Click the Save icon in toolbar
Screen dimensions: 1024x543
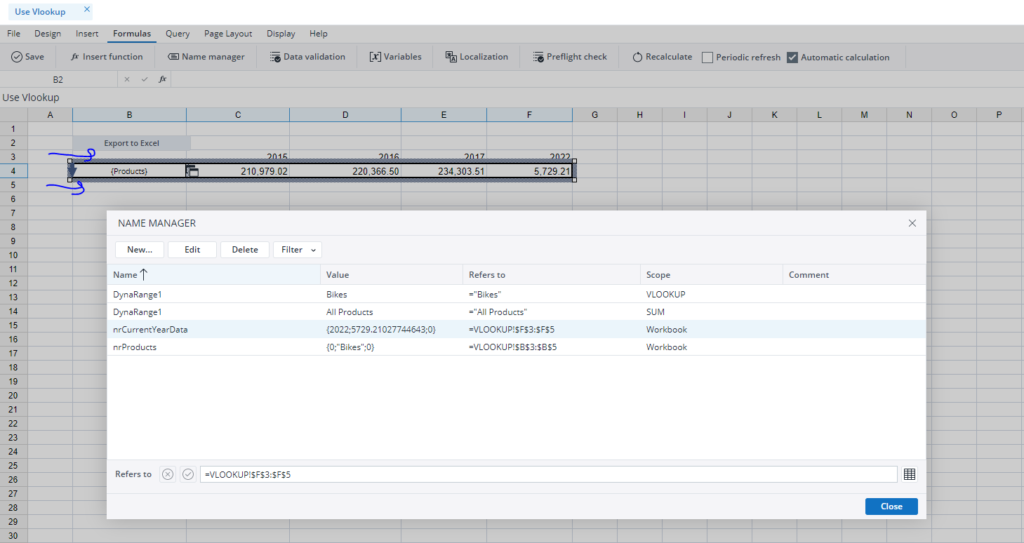pos(16,57)
